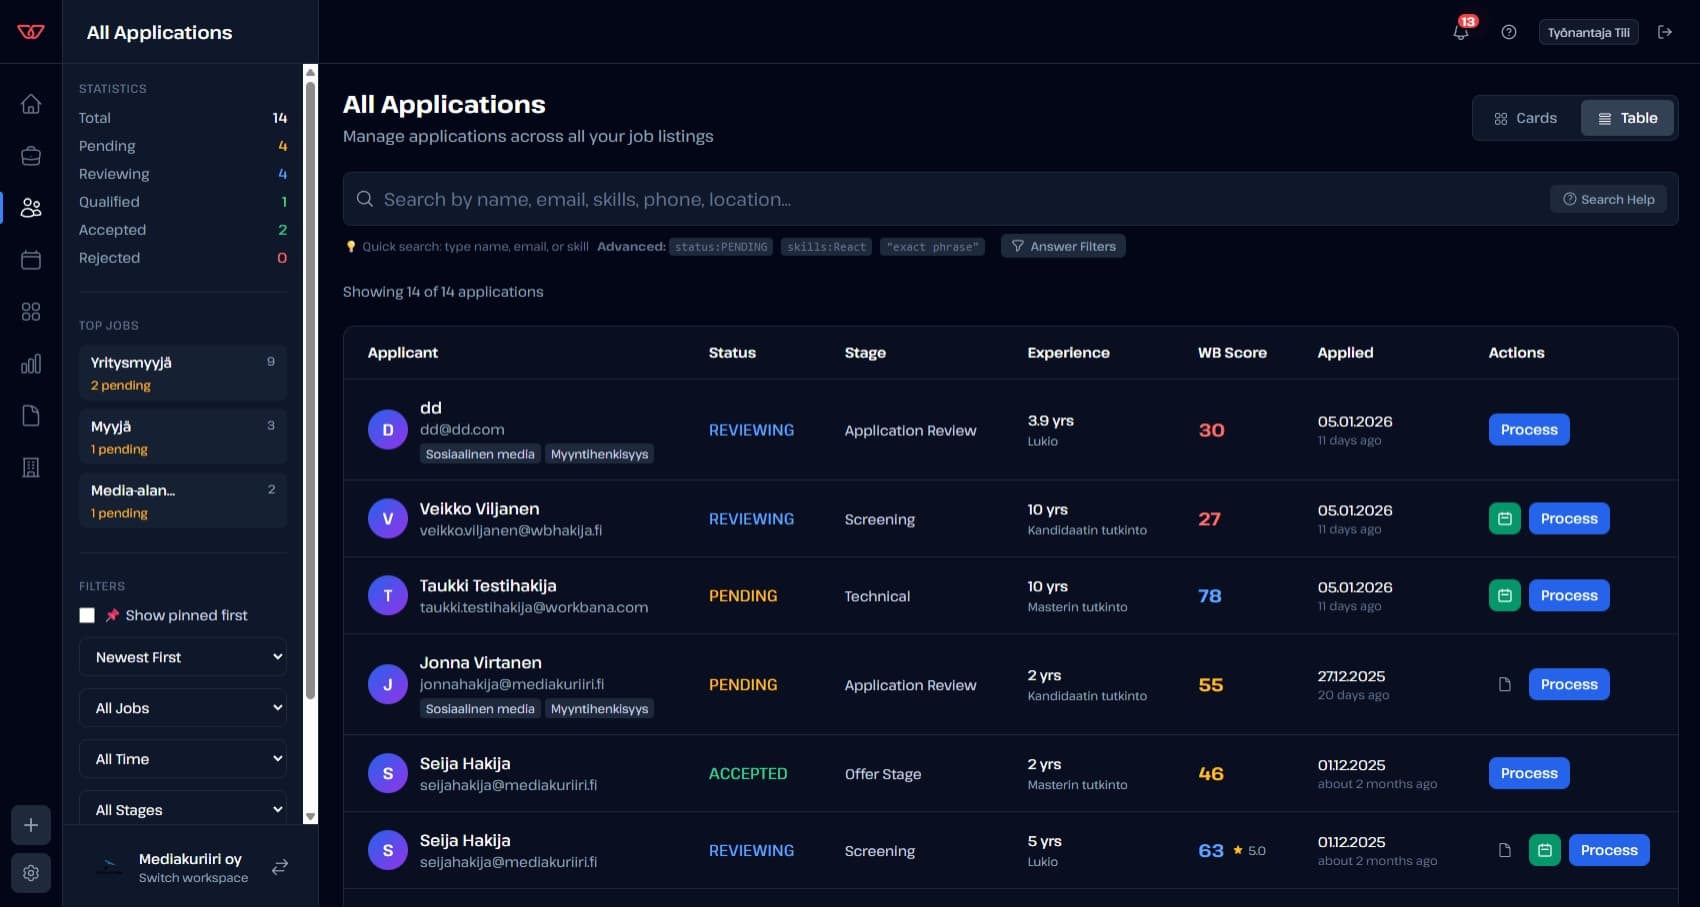The width and height of the screenshot is (1700, 908).
Task: Select the Table view tab
Action: tap(1627, 118)
